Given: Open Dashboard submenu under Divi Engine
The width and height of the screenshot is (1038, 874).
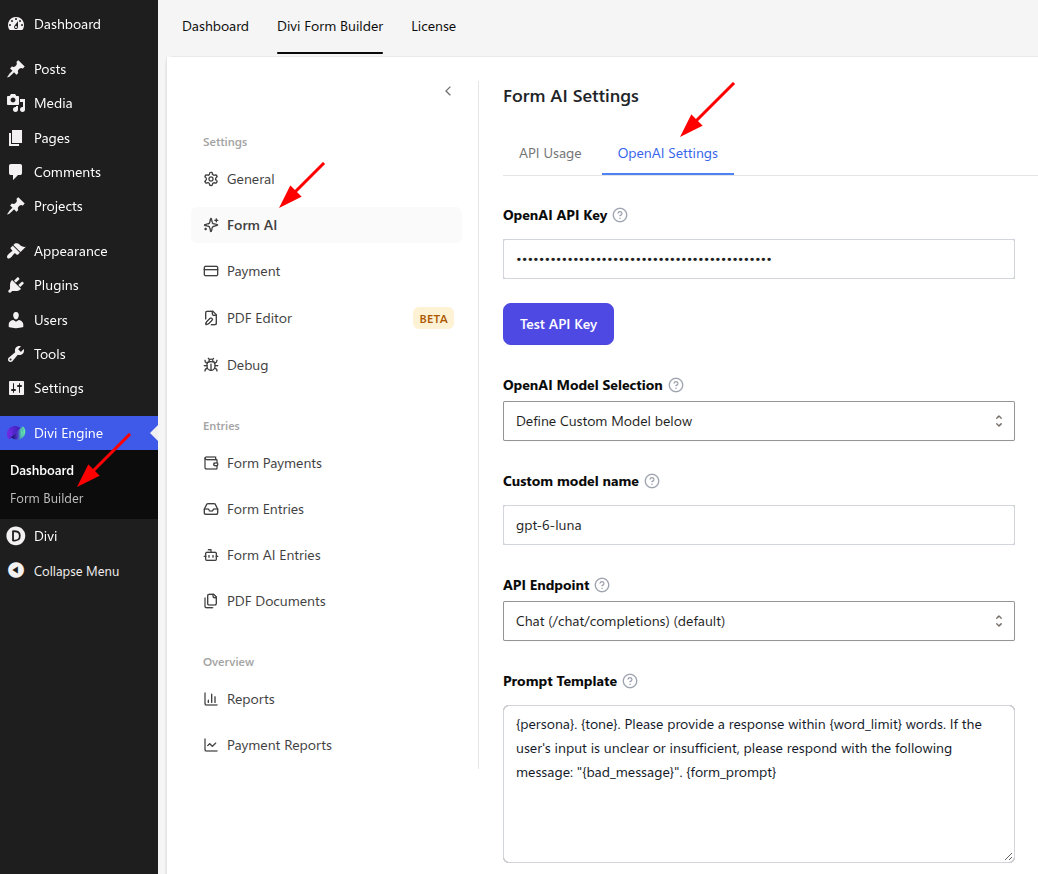Looking at the screenshot, I should [42, 470].
